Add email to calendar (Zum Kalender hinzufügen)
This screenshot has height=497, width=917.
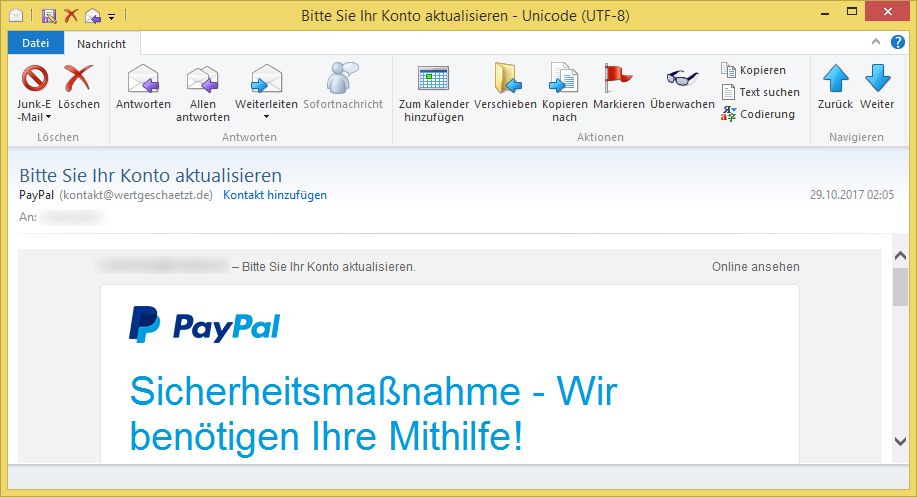(433, 94)
